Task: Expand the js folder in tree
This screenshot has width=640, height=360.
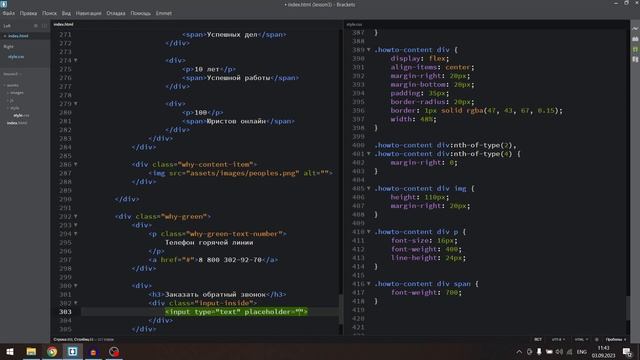Action: click(11, 100)
